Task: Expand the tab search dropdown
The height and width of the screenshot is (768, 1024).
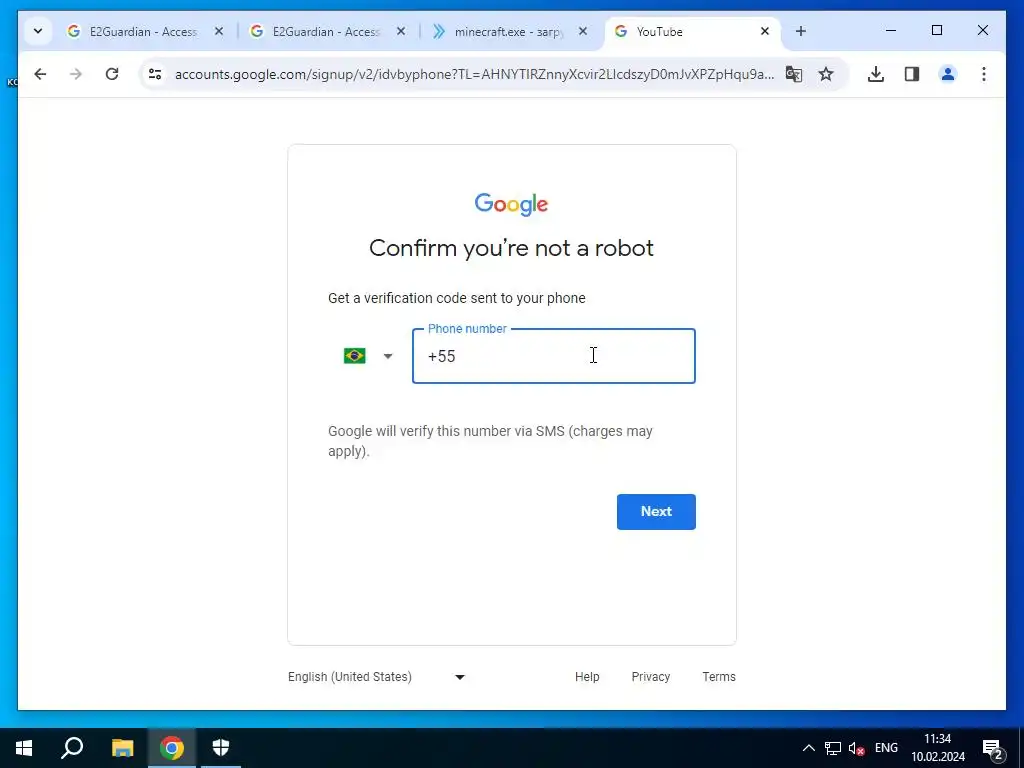Action: (x=38, y=31)
